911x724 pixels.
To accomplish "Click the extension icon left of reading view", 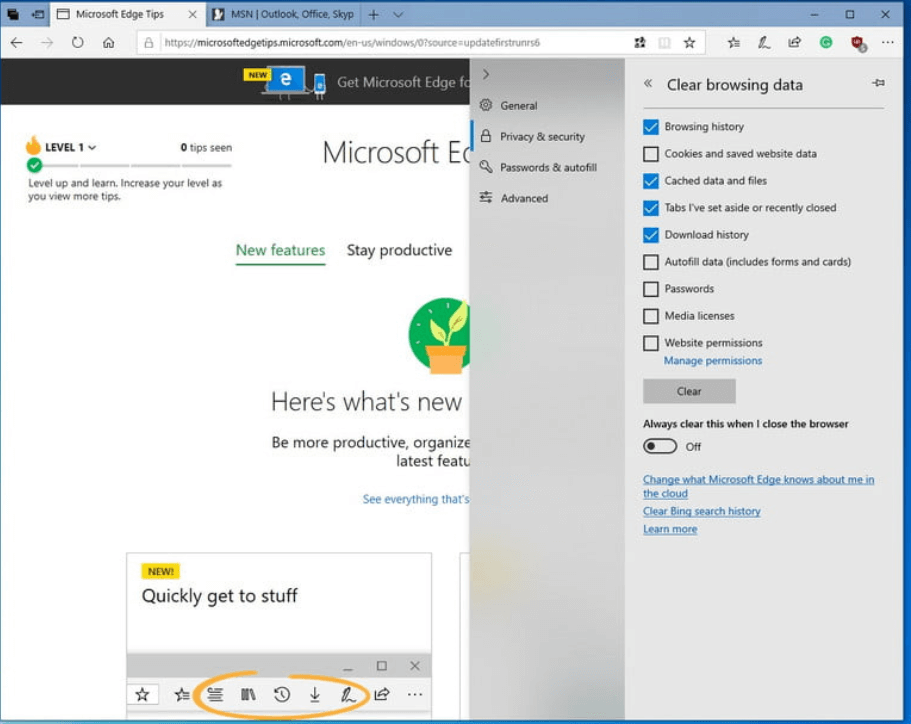I will [640, 42].
